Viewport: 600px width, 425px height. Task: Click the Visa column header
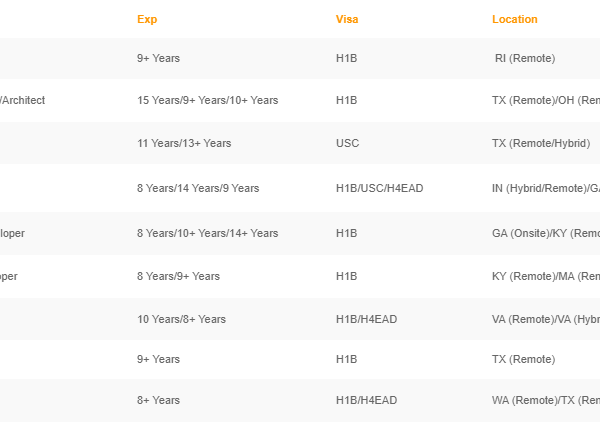point(346,19)
